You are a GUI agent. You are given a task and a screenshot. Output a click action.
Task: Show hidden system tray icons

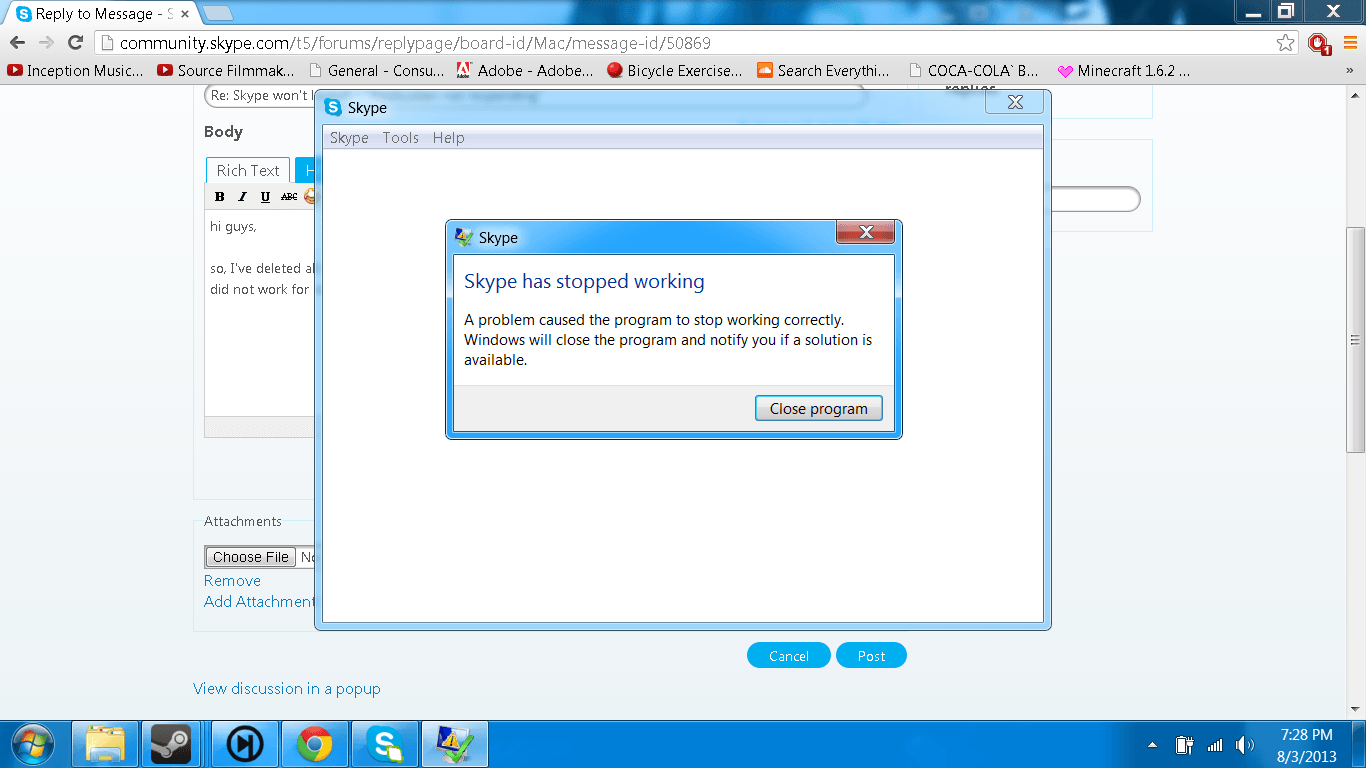tap(1153, 745)
